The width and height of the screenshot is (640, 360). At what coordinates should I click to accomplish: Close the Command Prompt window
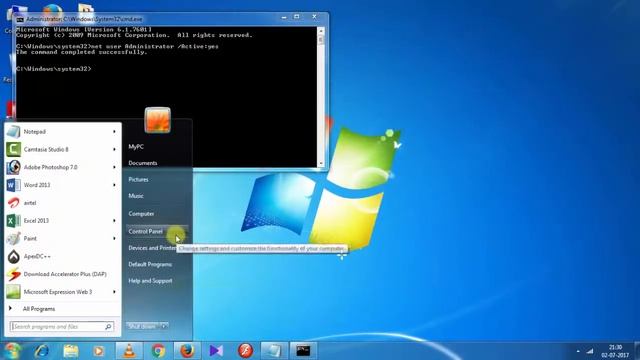[314, 17]
